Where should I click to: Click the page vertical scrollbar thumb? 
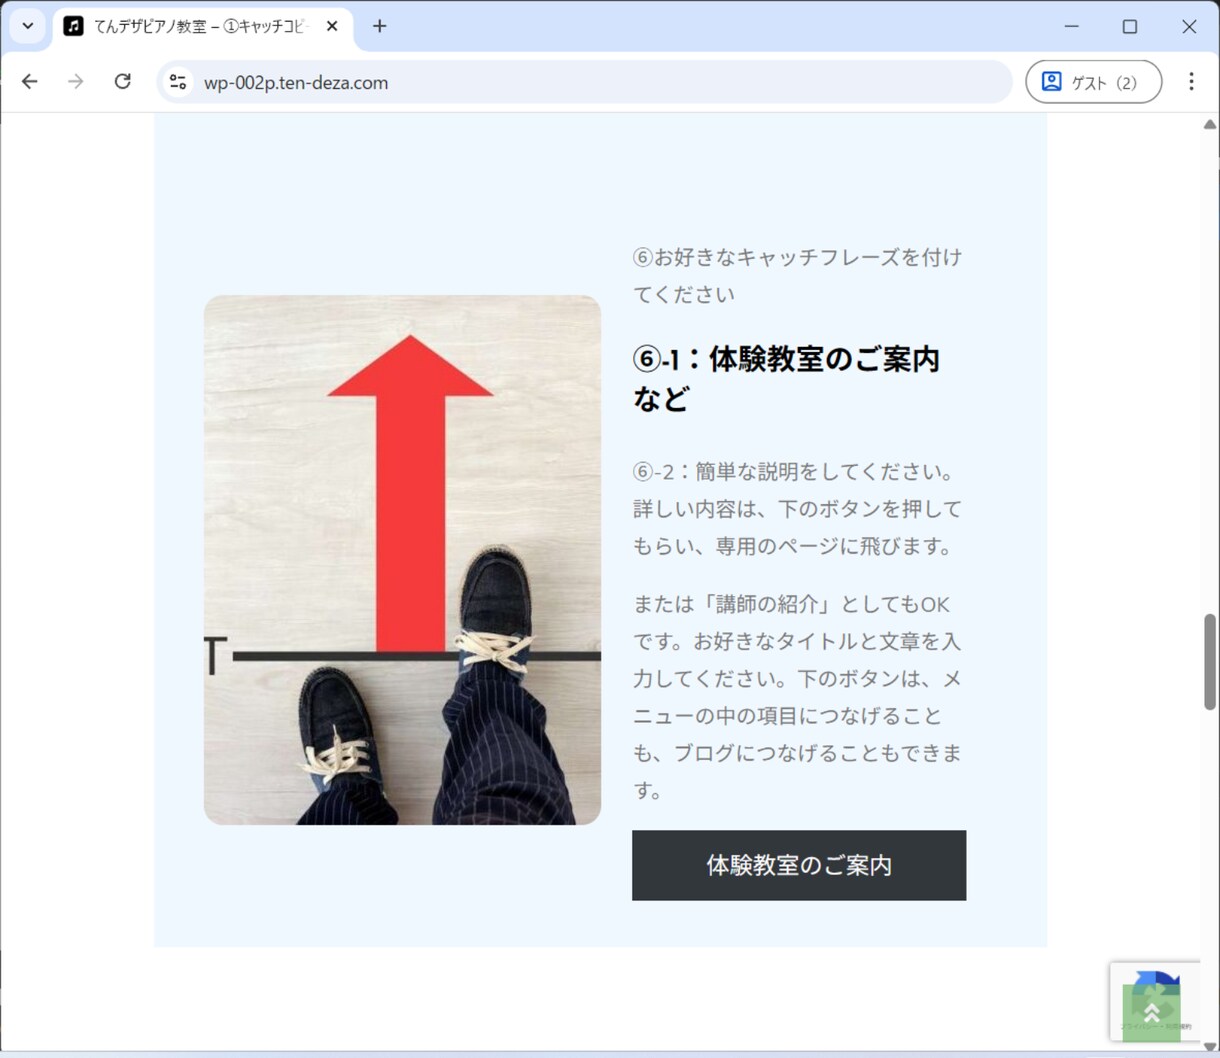tap(1209, 662)
